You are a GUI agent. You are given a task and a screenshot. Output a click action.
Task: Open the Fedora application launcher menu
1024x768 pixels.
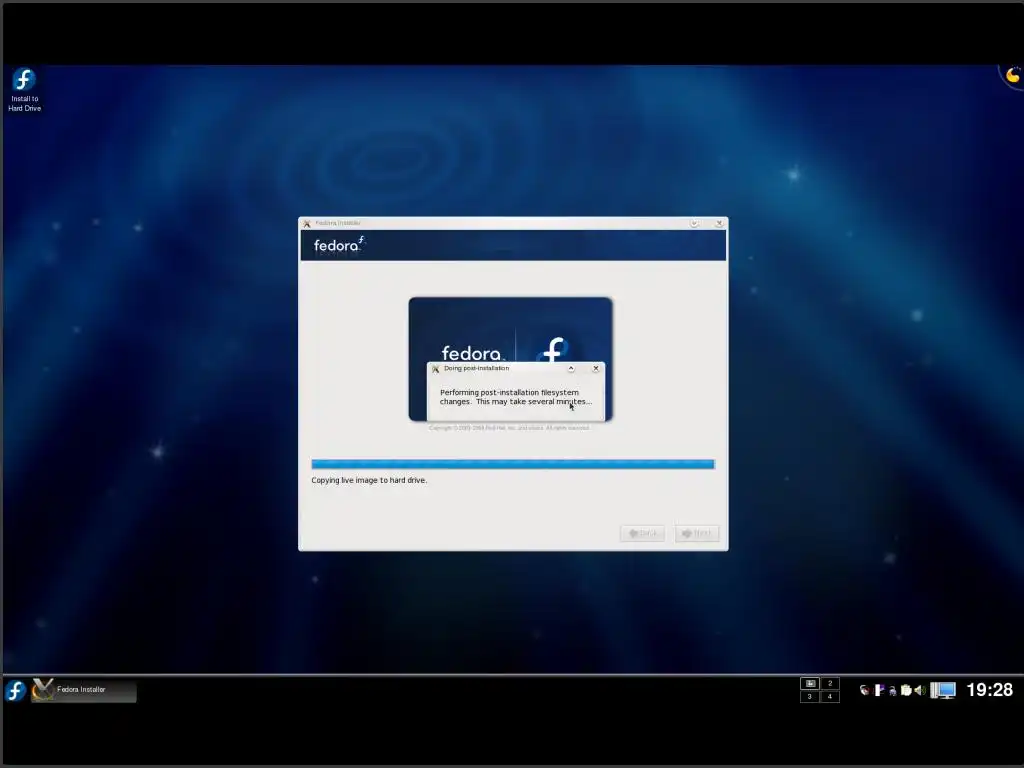click(x=16, y=690)
